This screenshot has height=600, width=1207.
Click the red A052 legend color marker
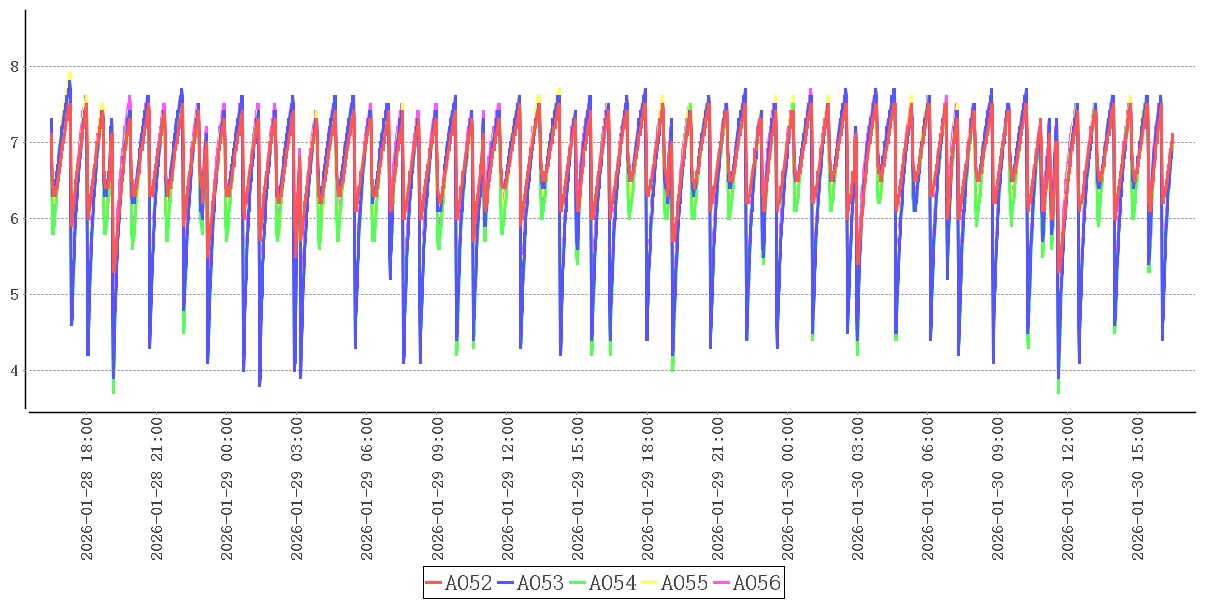(434, 583)
